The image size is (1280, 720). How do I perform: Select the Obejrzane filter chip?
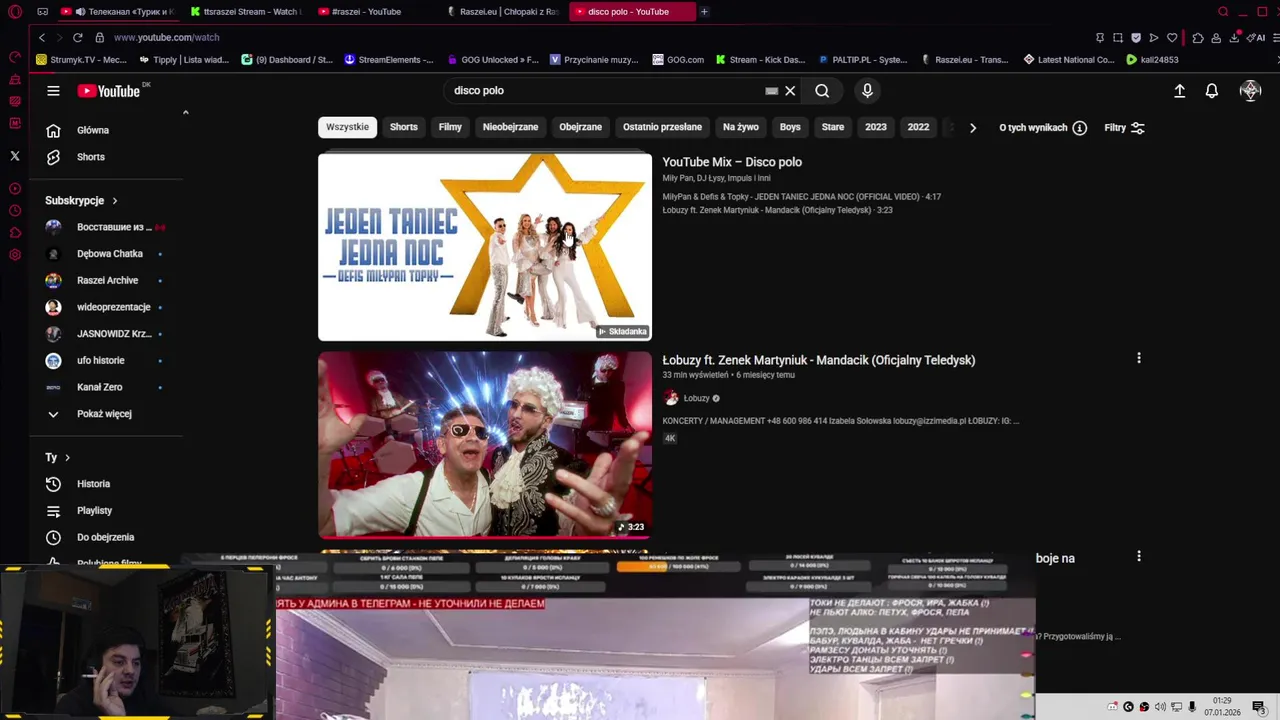(x=580, y=127)
